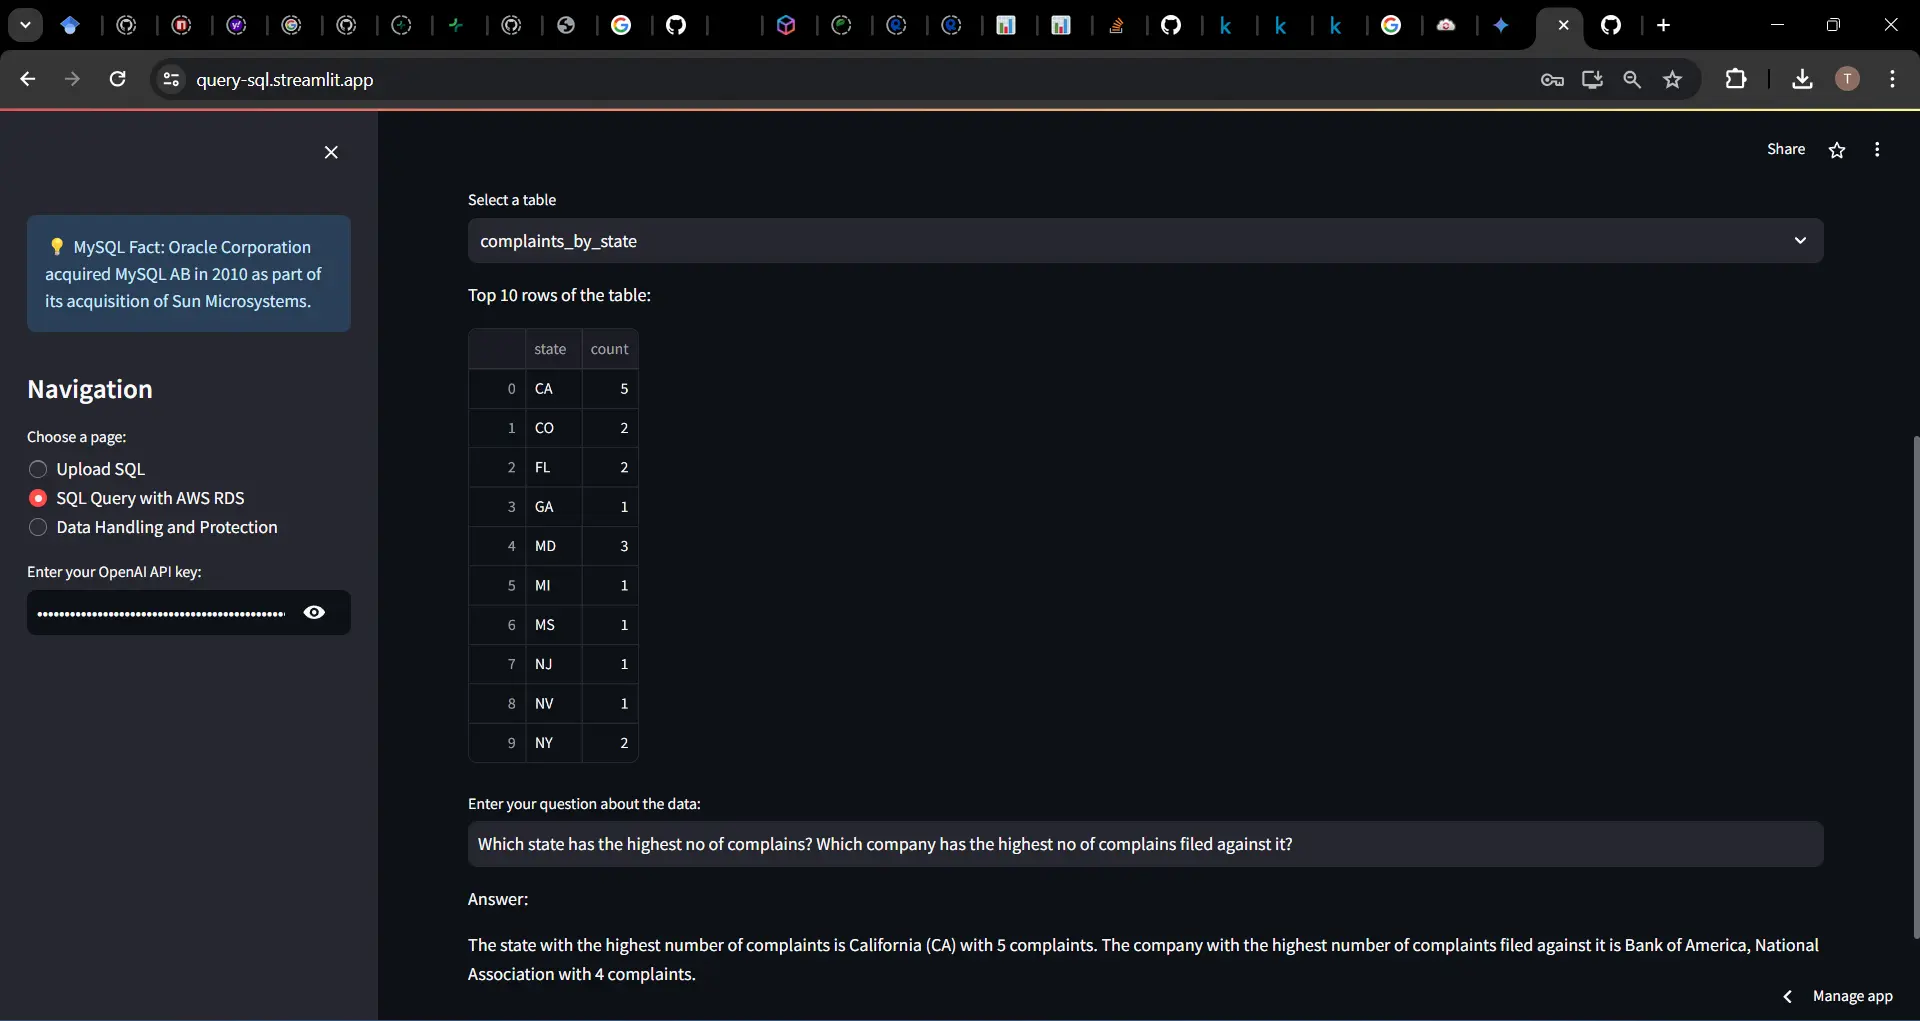Viewport: 1920px width, 1021px height.
Task: Reload the query-sql.streamlit.app page
Action: [117, 79]
